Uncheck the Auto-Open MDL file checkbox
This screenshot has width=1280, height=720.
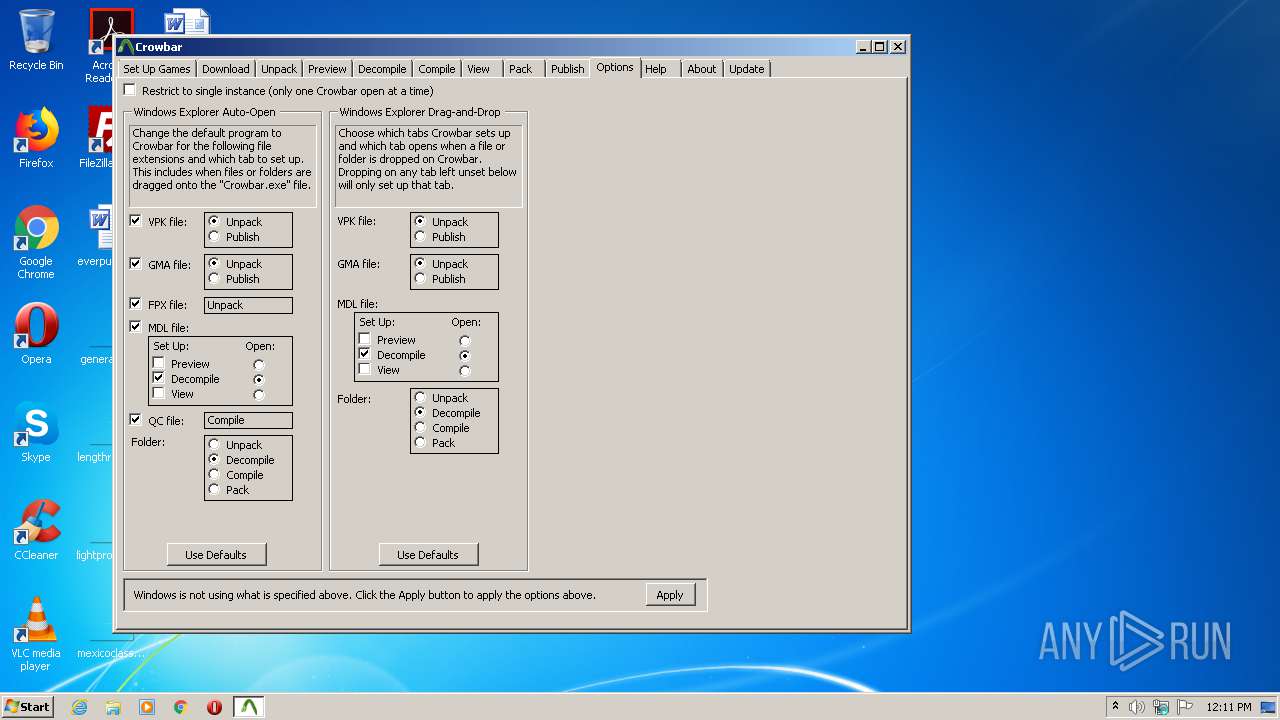136,327
